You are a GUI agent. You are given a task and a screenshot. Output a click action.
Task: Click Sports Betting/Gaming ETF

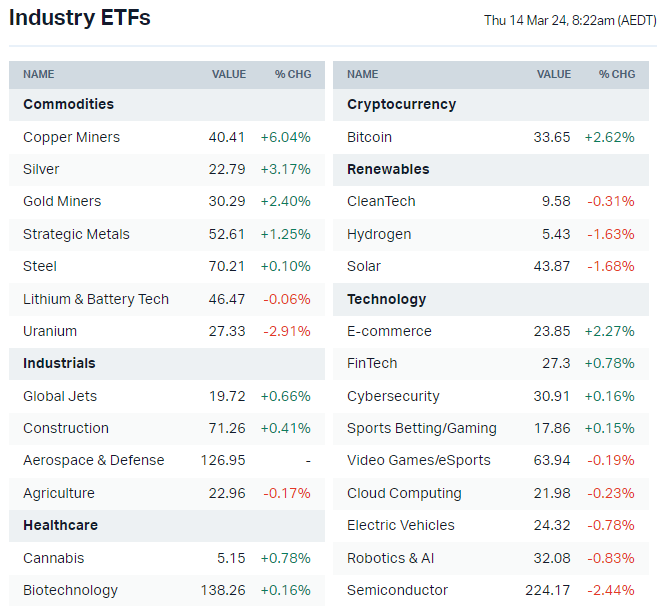pyautogui.click(x=421, y=428)
